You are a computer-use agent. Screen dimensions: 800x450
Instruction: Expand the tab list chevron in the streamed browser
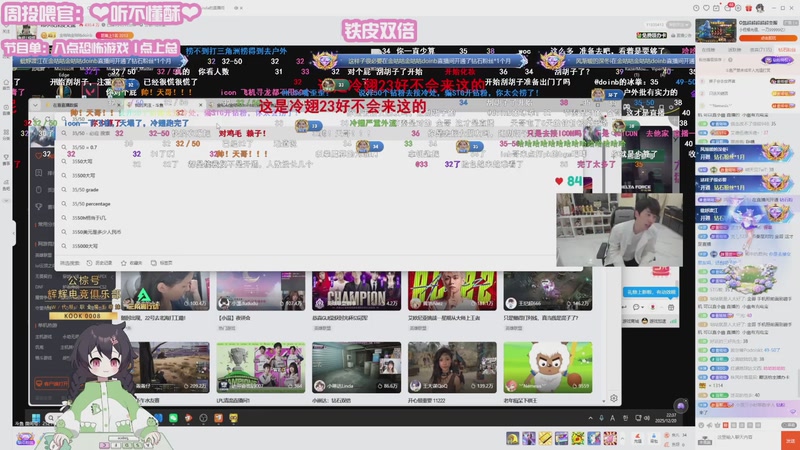click(x=35, y=105)
